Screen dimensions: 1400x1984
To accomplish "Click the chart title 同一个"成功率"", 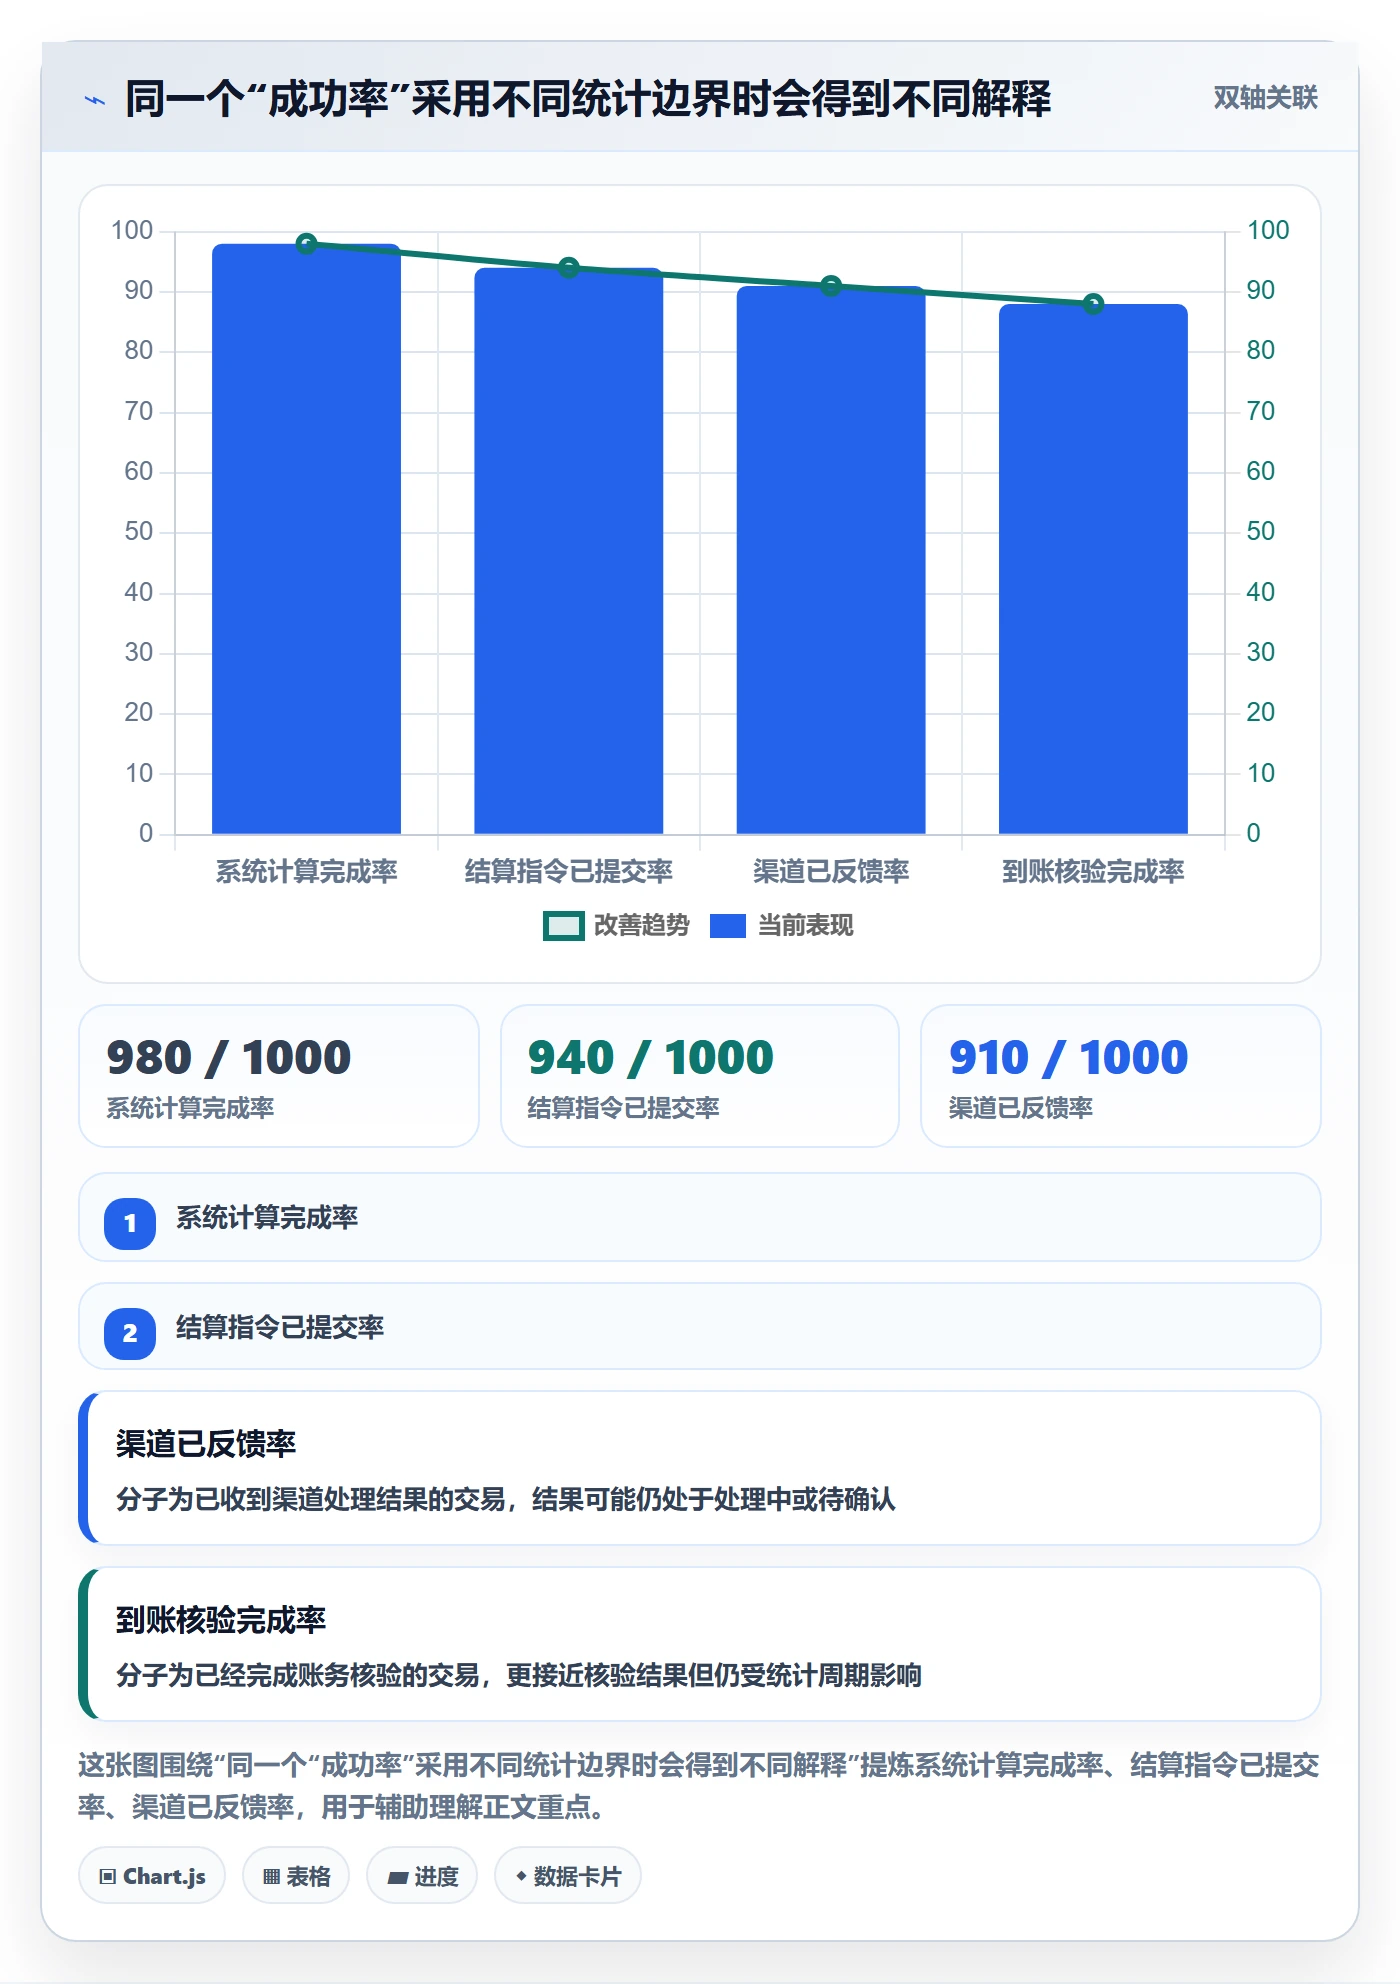I will tap(588, 99).
